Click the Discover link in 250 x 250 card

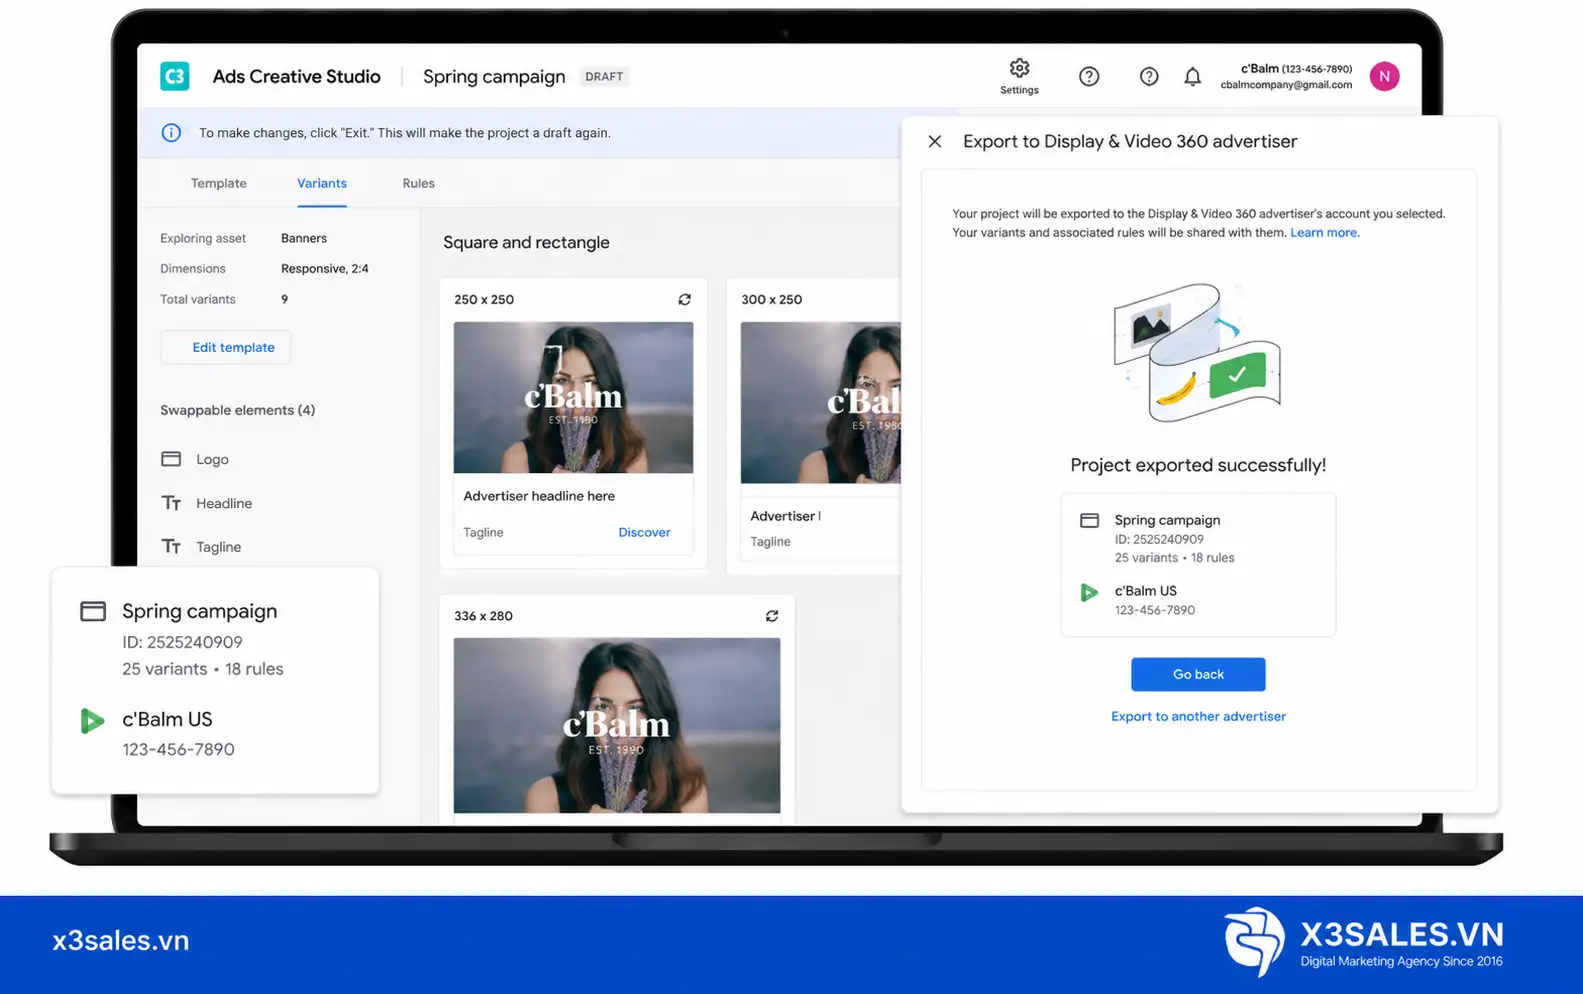point(644,532)
